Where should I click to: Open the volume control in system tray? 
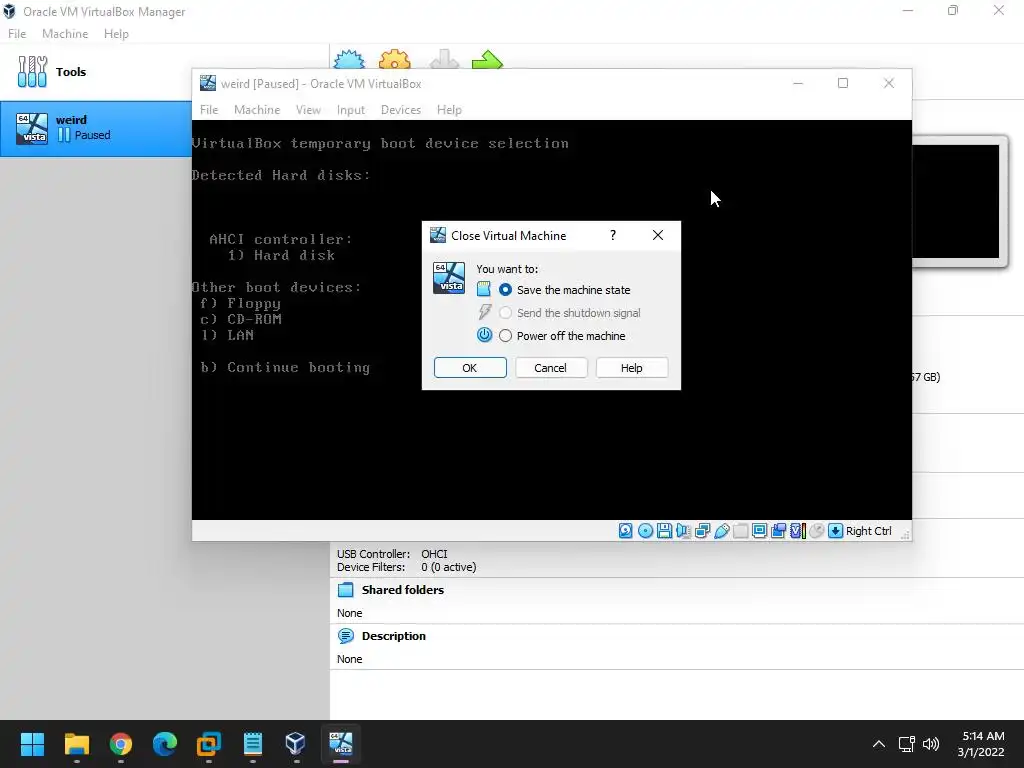[x=931, y=744]
